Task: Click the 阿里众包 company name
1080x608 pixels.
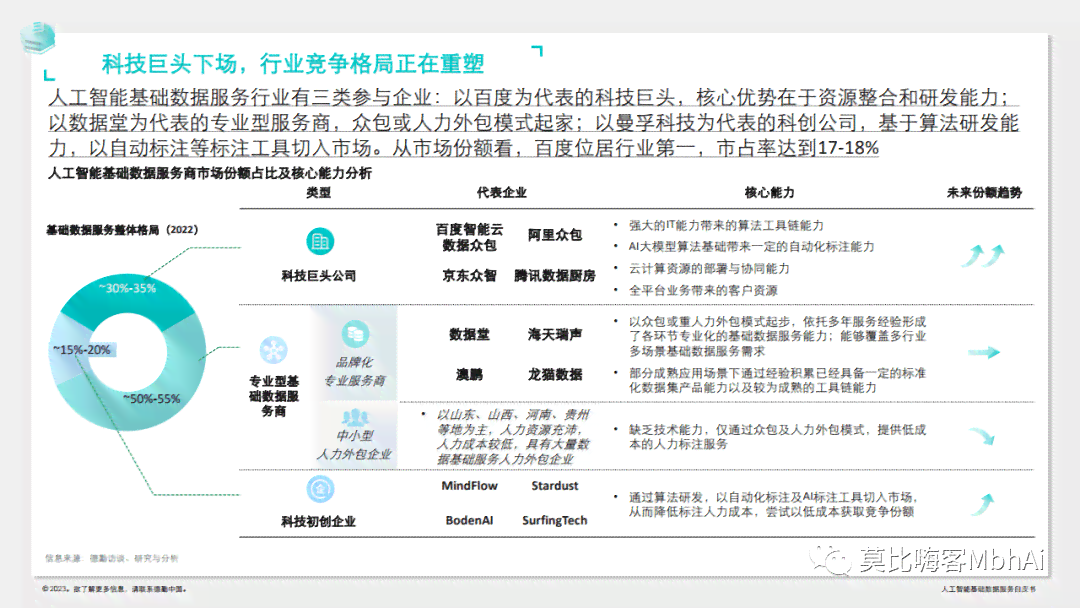Action: coord(554,235)
